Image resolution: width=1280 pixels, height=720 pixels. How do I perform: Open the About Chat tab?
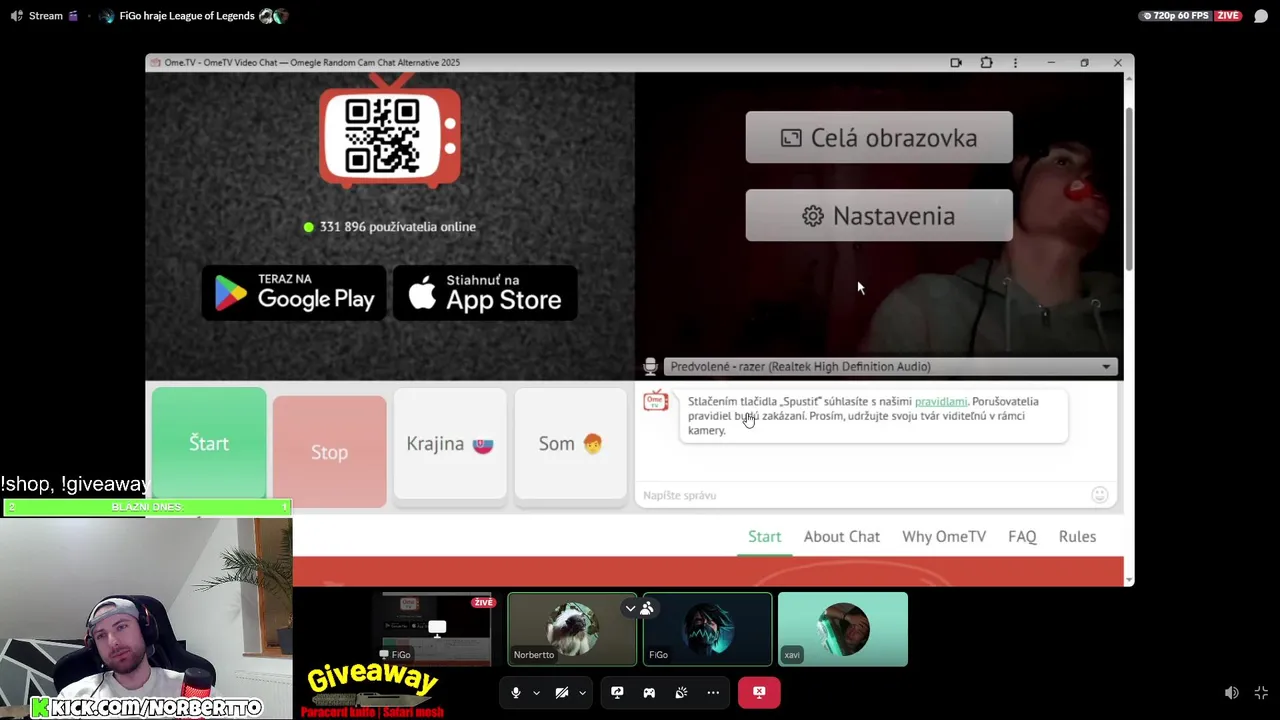pos(842,537)
